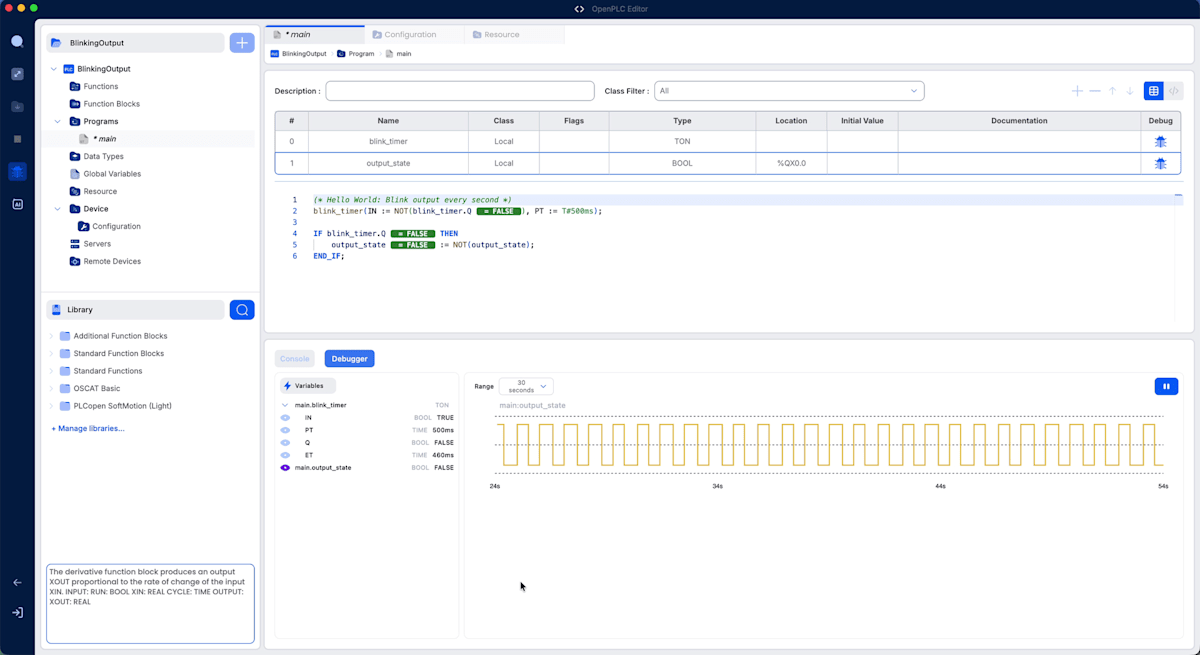
Task: Click the expand/fullscreen sidebar icon
Action: point(17,74)
